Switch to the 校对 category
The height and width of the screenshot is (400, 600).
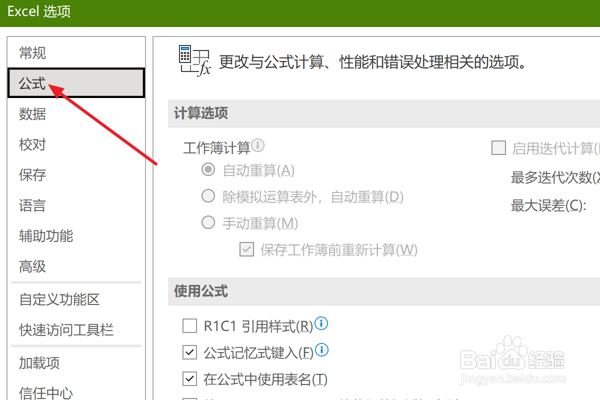click(76, 144)
